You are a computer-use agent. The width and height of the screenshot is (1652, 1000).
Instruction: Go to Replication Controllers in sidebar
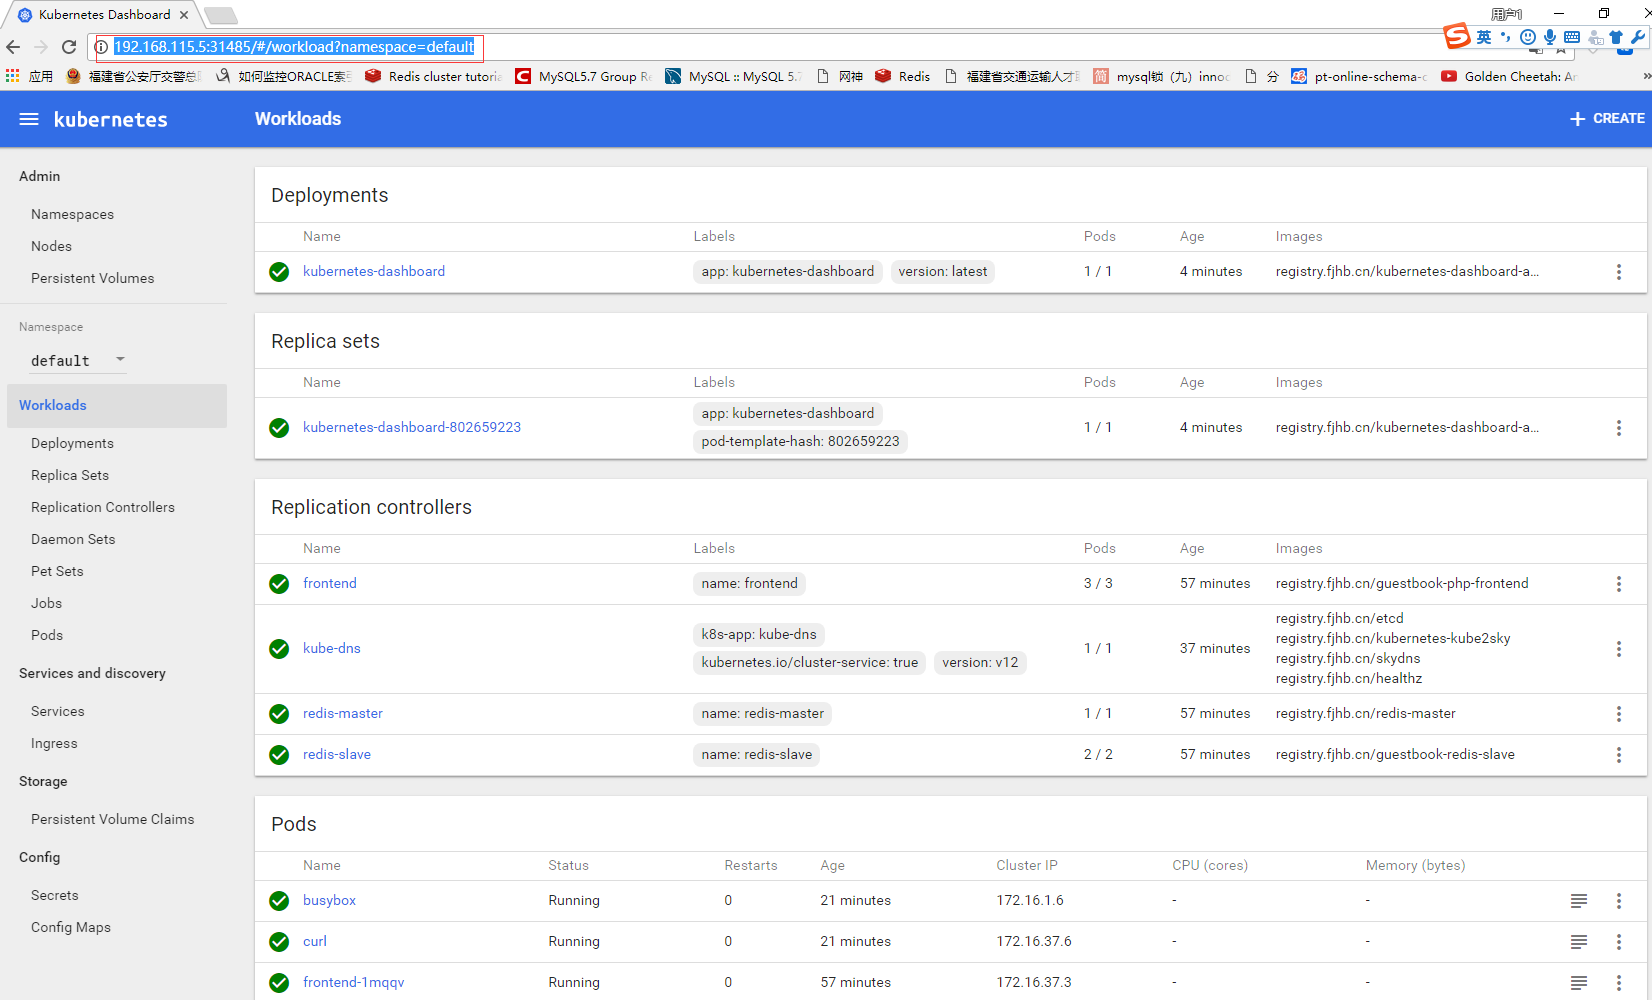click(103, 508)
